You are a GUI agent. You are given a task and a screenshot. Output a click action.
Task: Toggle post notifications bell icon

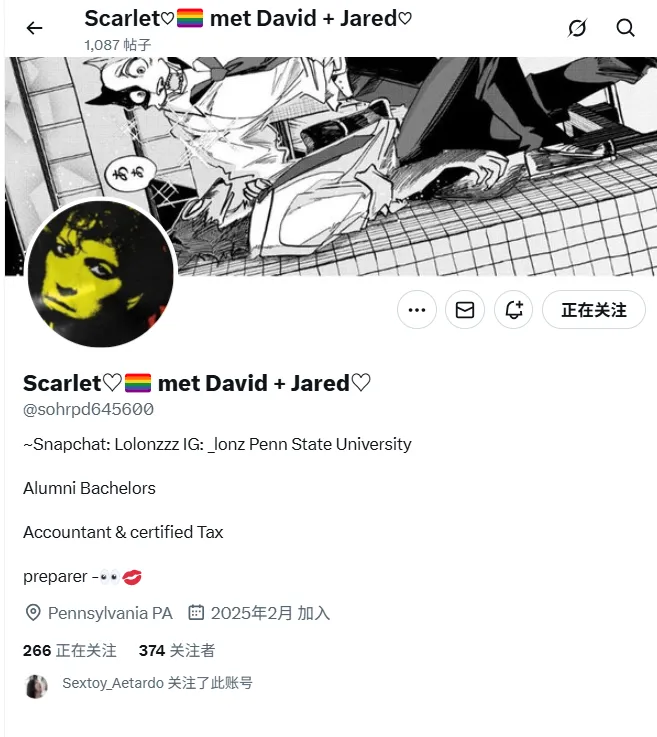point(513,310)
